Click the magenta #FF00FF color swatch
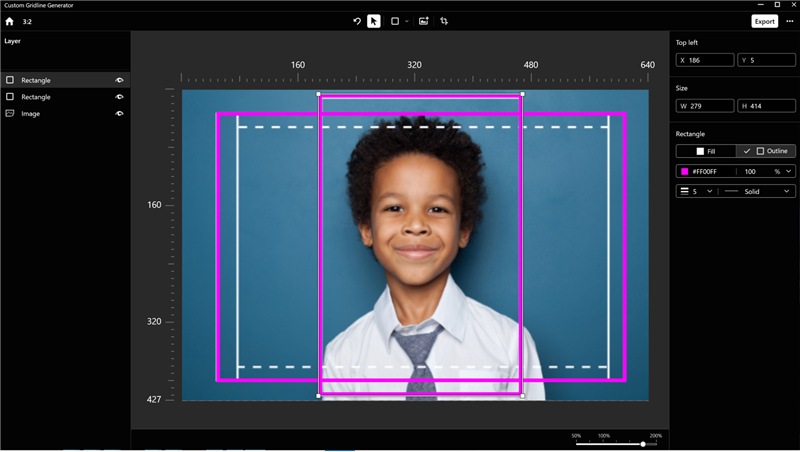Viewport: 800px width, 452px height. pos(684,171)
